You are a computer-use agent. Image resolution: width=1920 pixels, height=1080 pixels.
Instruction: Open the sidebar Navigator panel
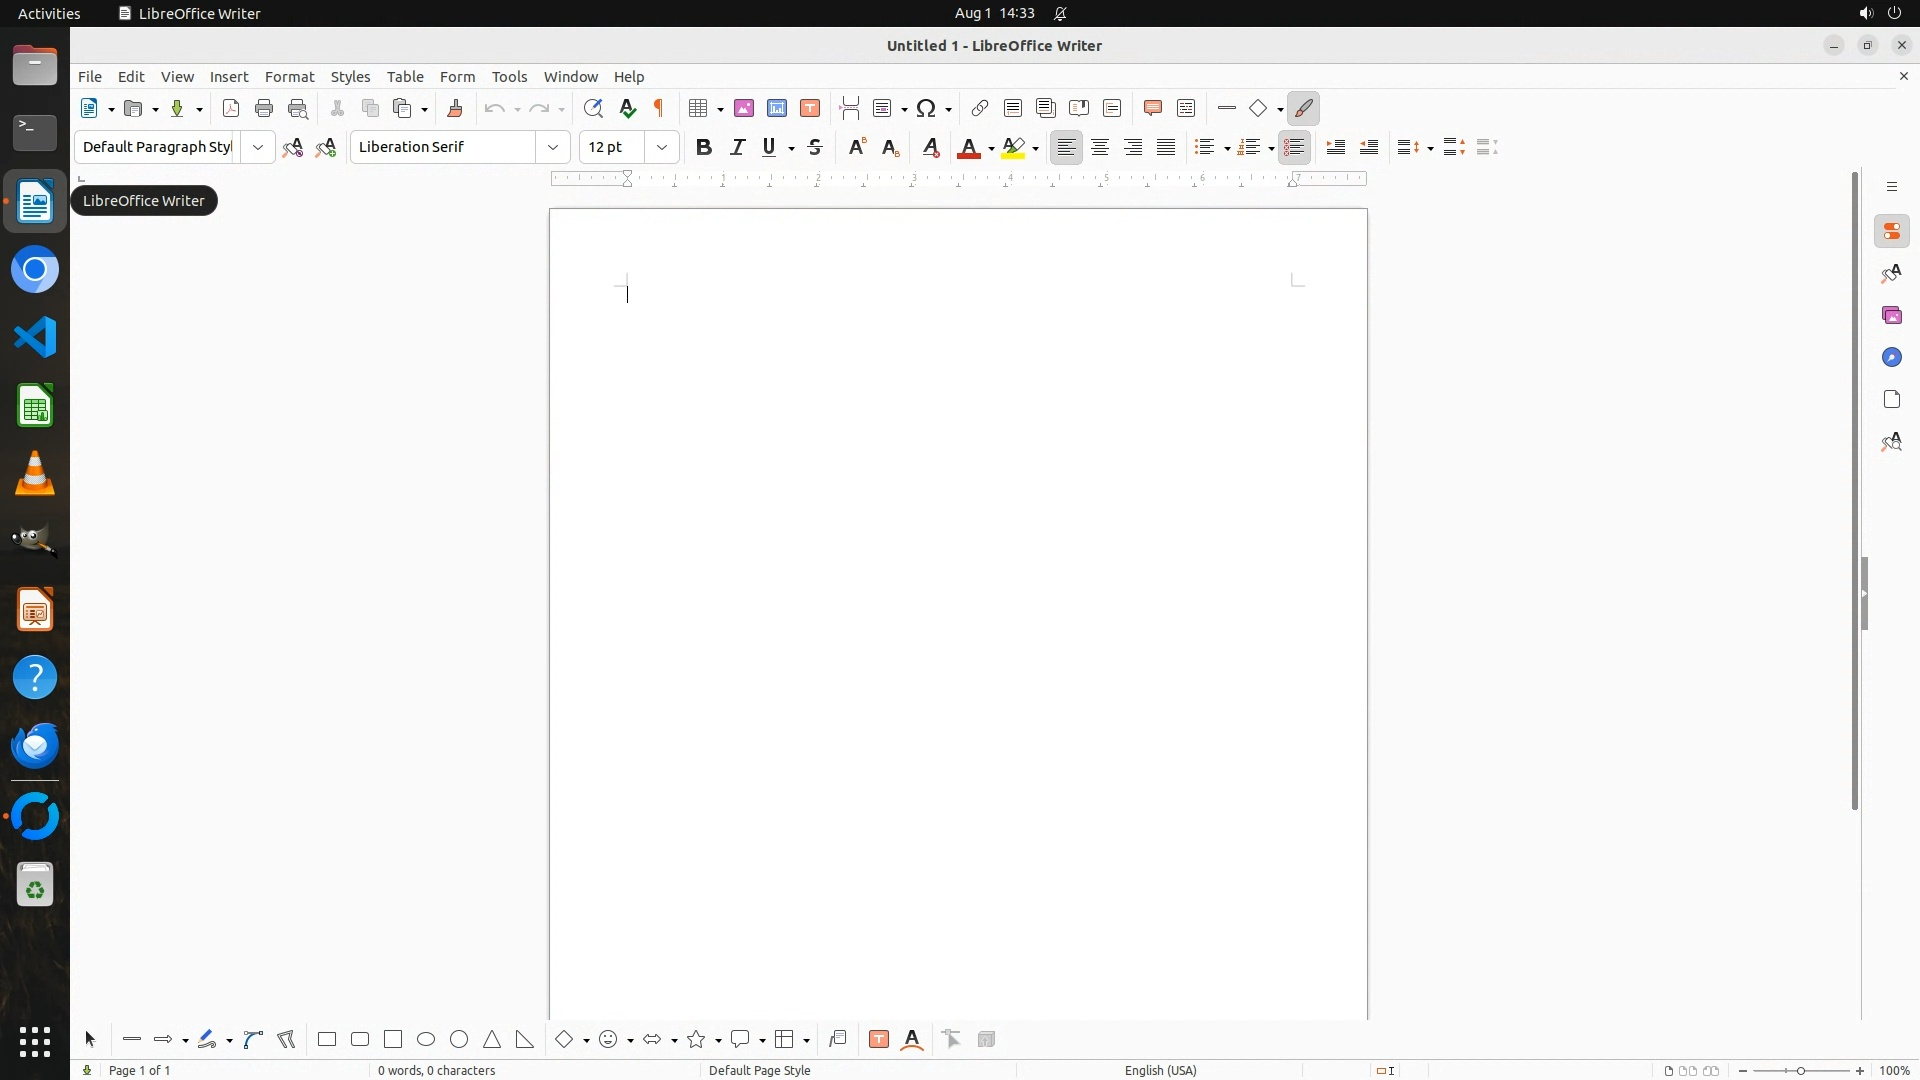pyautogui.click(x=1892, y=358)
